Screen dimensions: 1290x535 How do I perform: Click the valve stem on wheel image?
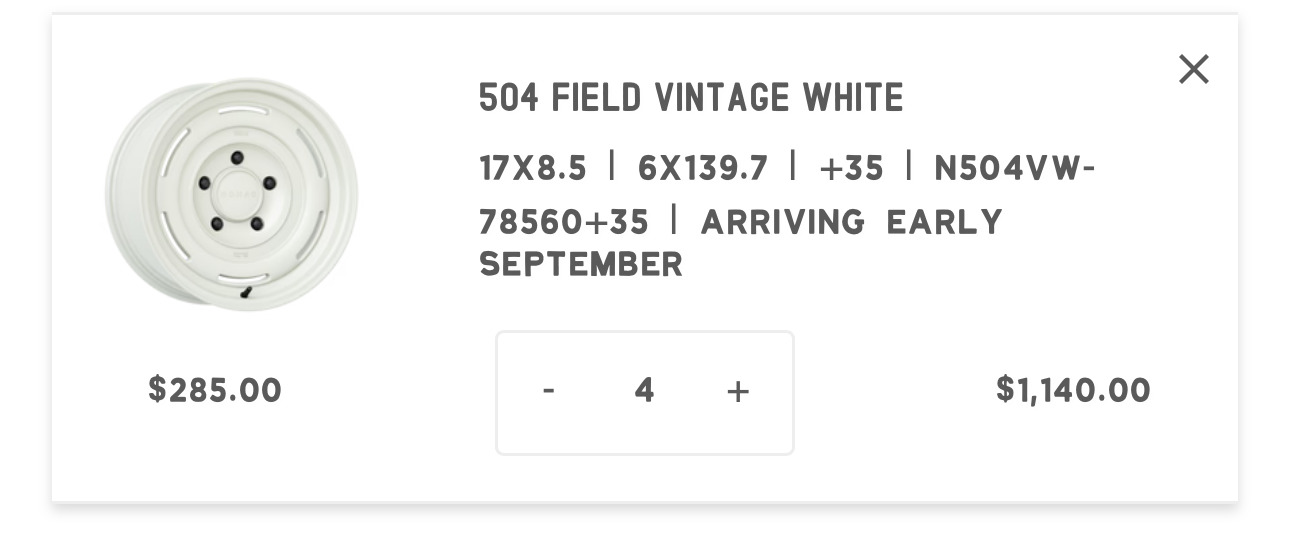(x=247, y=293)
